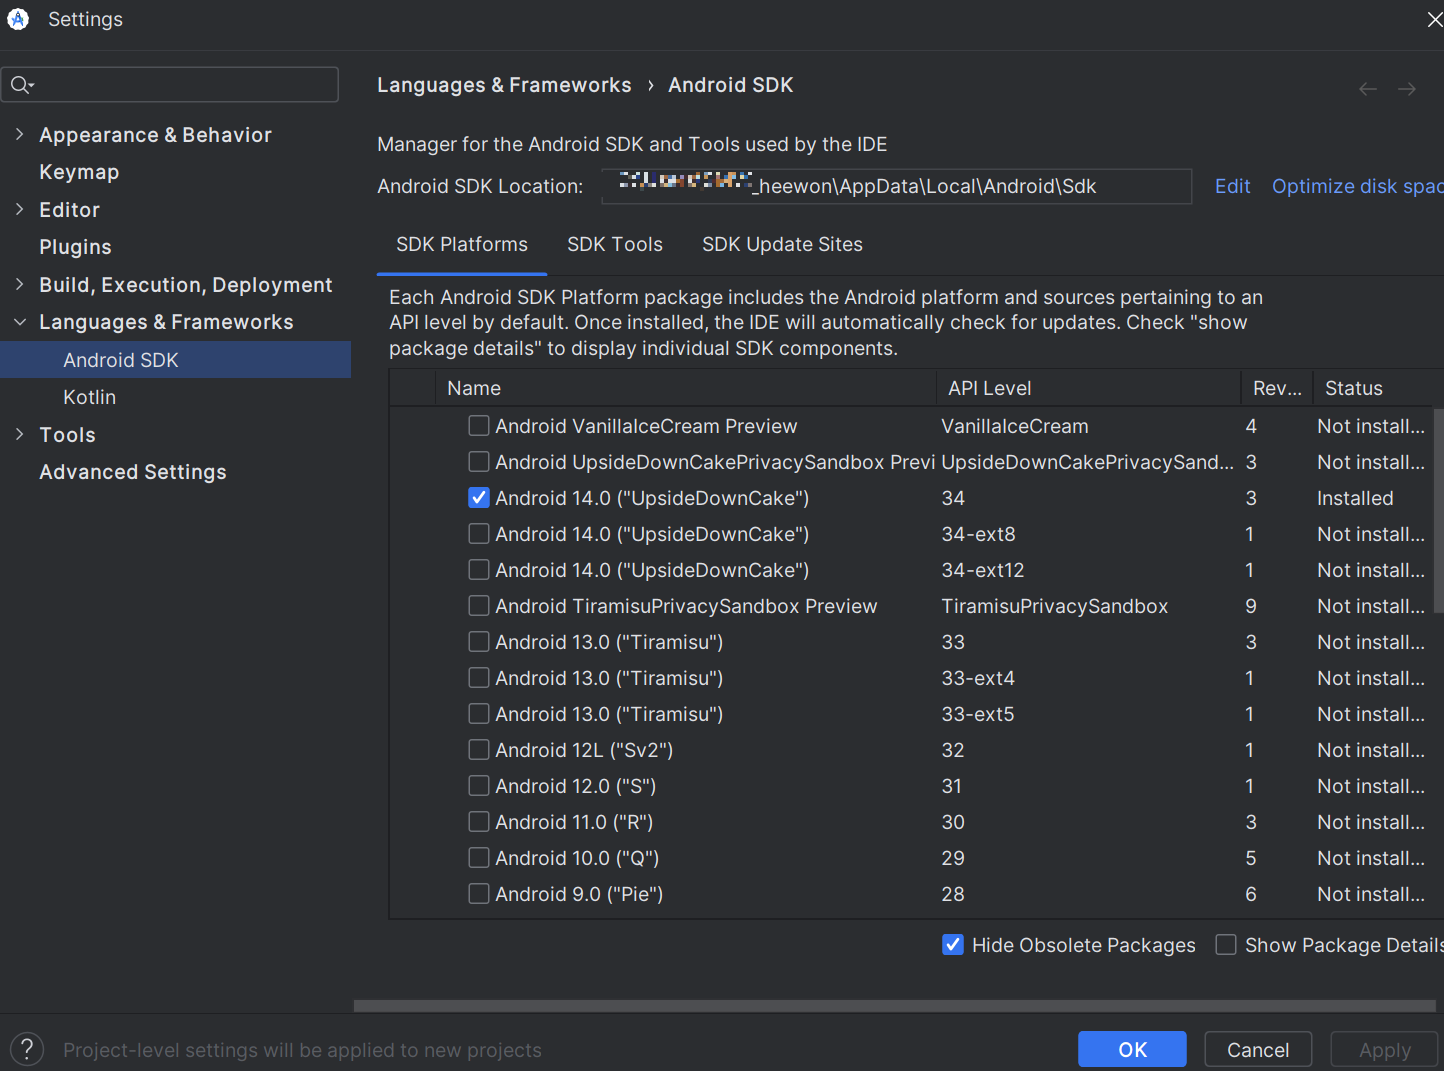The image size is (1444, 1071).
Task: Click Optimize disk space link
Action: [1357, 186]
